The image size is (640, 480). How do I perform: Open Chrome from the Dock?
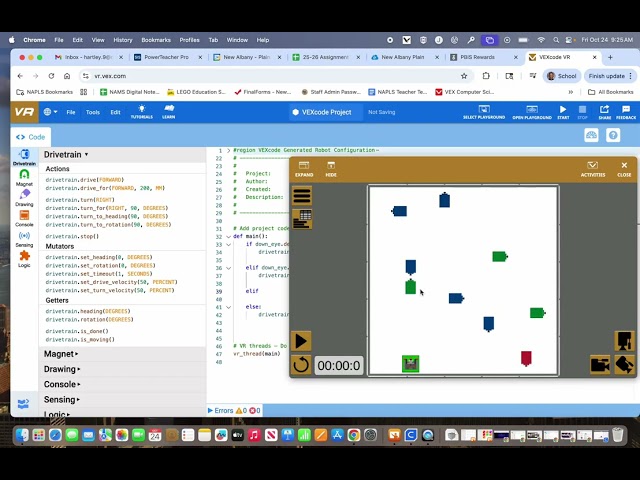tap(353, 435)
